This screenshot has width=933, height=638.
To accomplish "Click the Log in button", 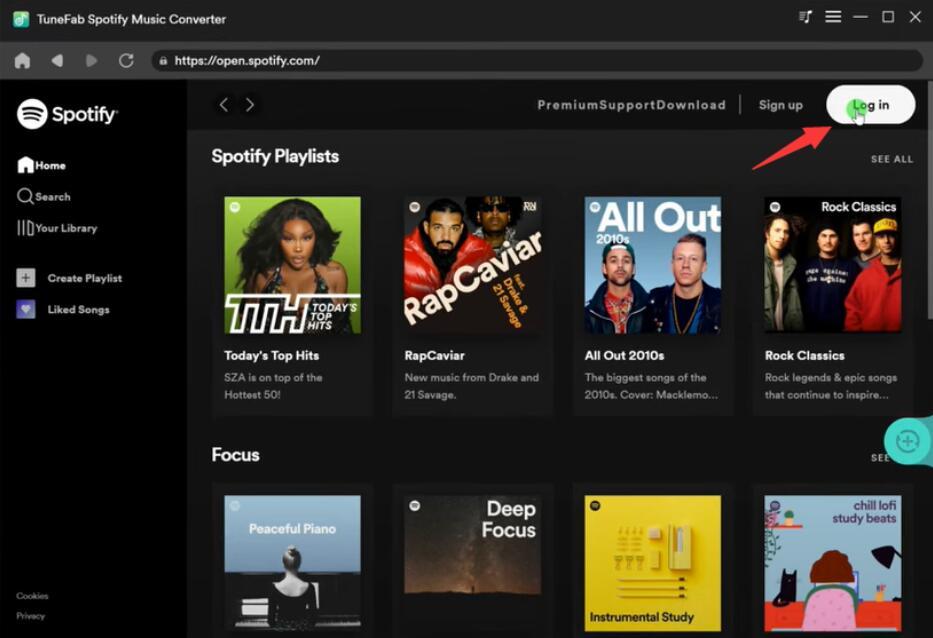I will (x=871, y=105).
